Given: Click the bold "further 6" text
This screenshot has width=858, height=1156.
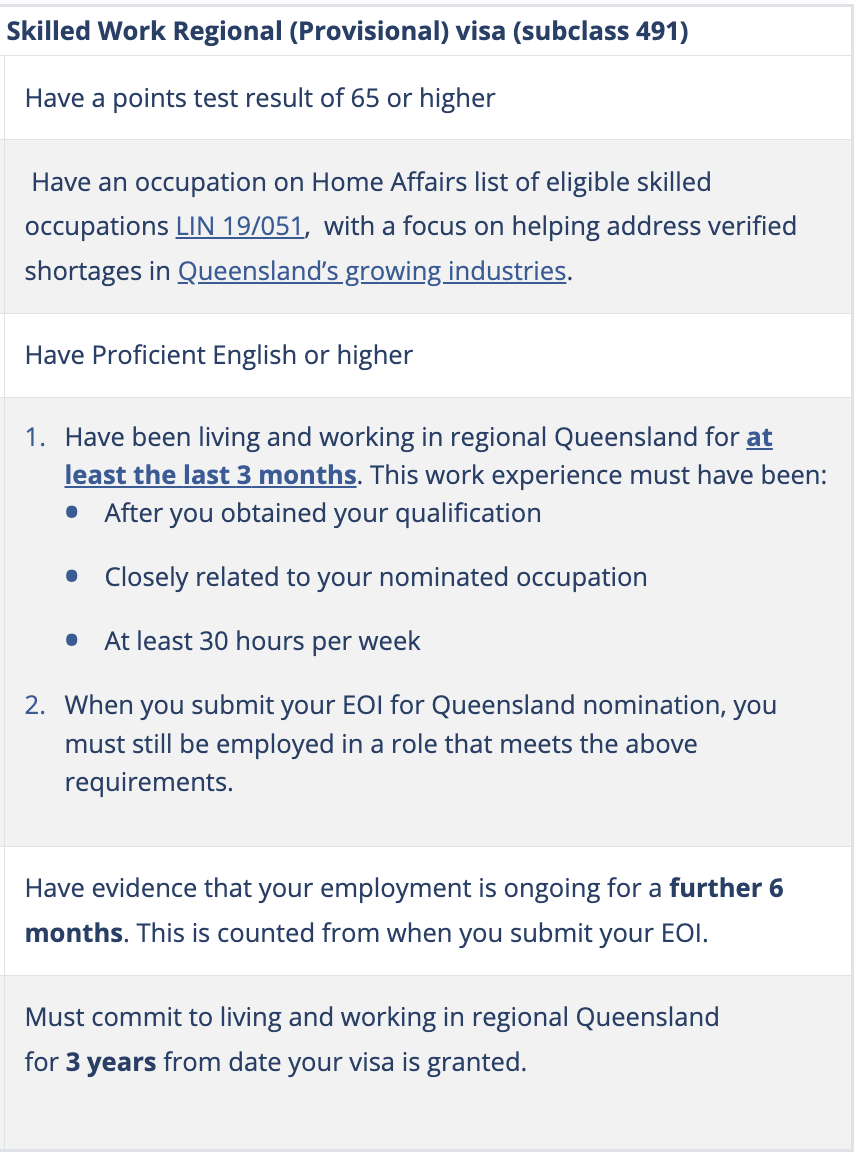Looking at the screenshot, I should point(726,888).
